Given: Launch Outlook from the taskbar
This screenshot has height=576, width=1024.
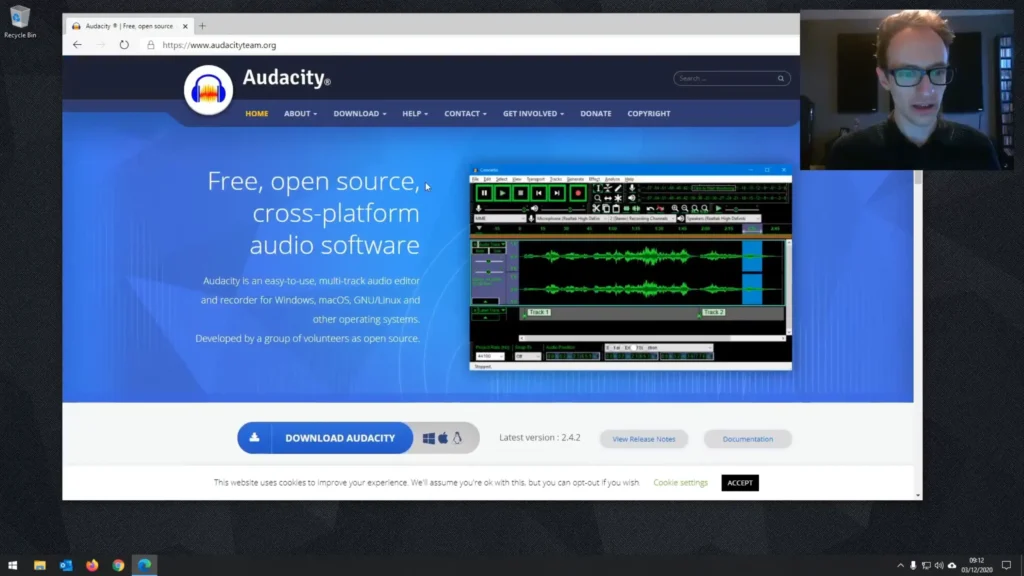Looking at the screenshot, I should click(66, 565).
